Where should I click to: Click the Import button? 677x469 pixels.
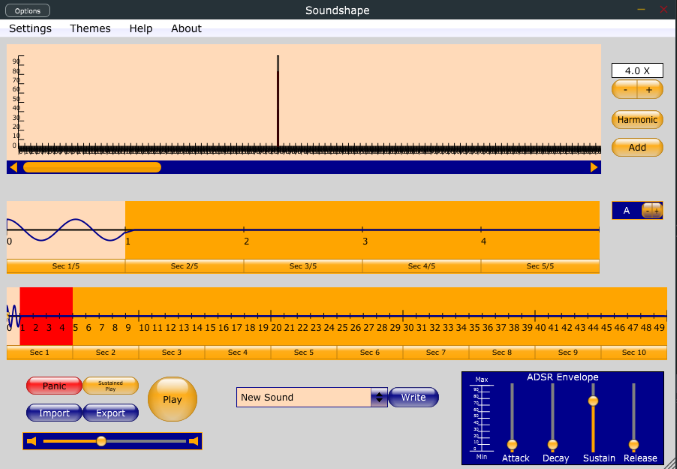pos(54,413)
